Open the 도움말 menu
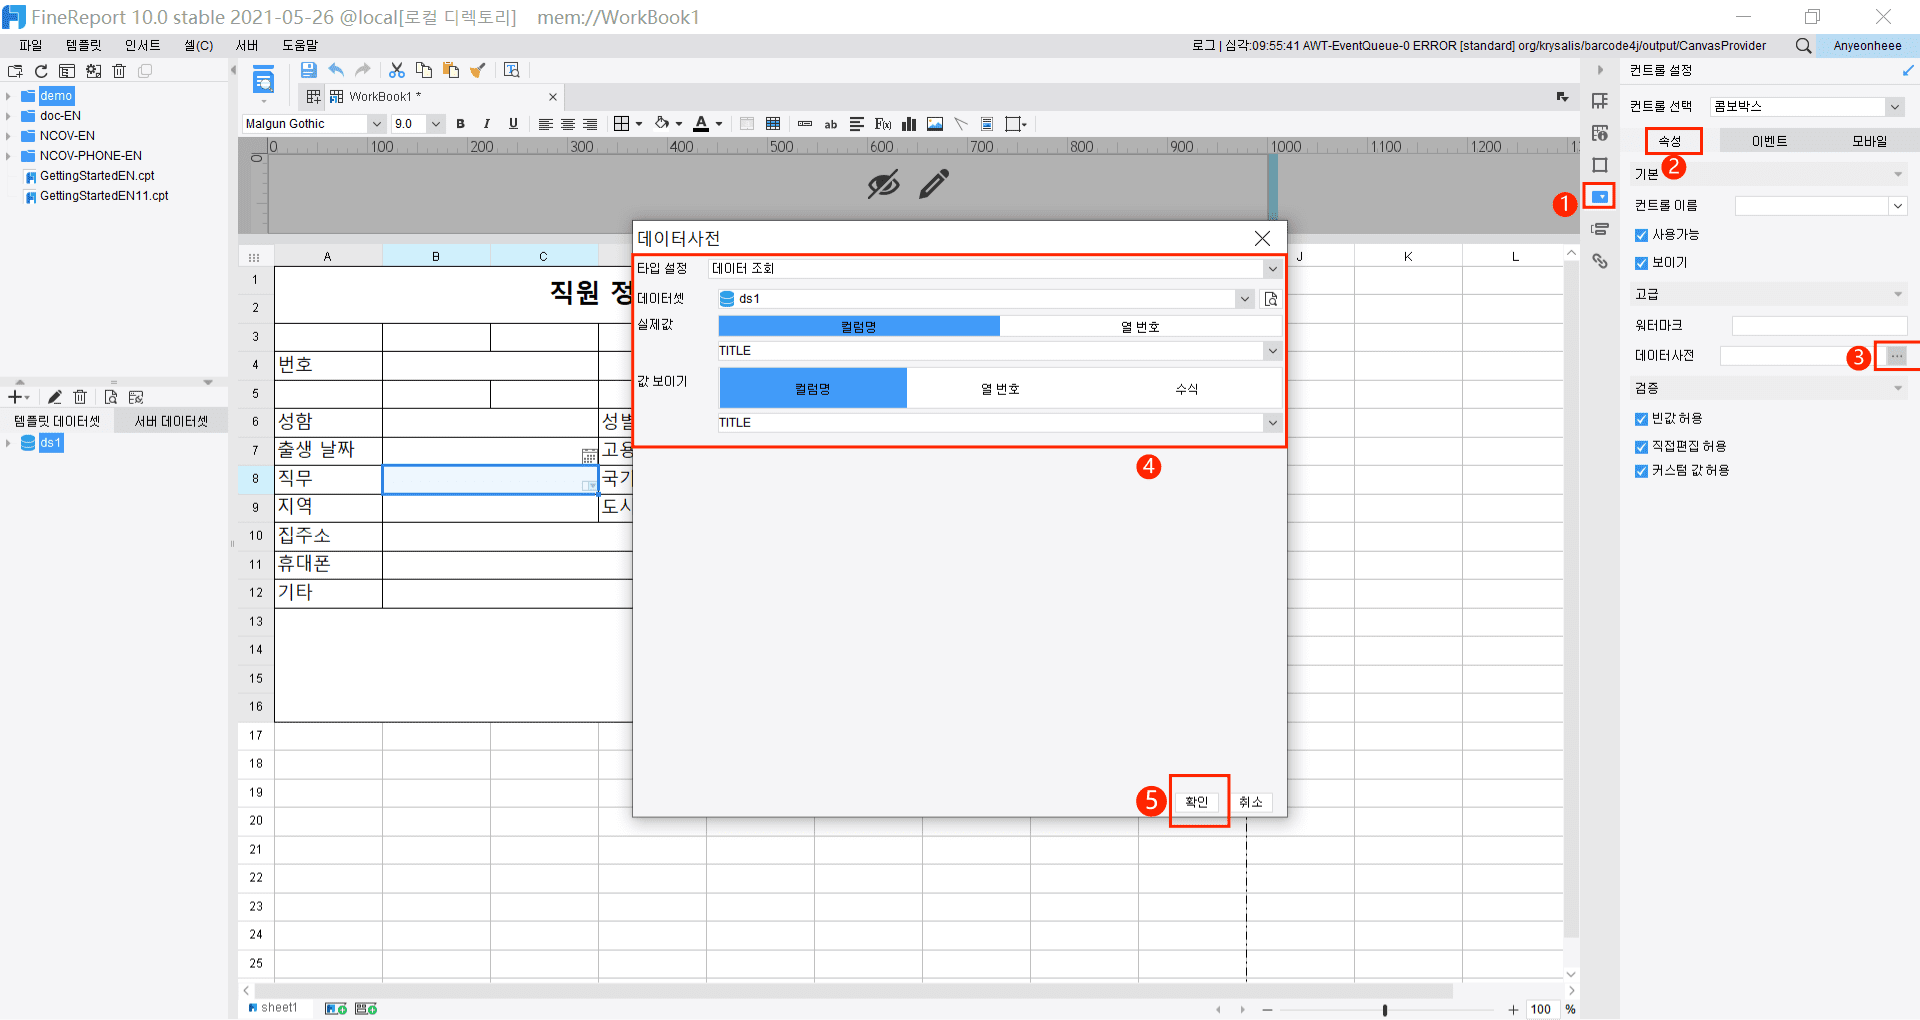 (300, 46)
